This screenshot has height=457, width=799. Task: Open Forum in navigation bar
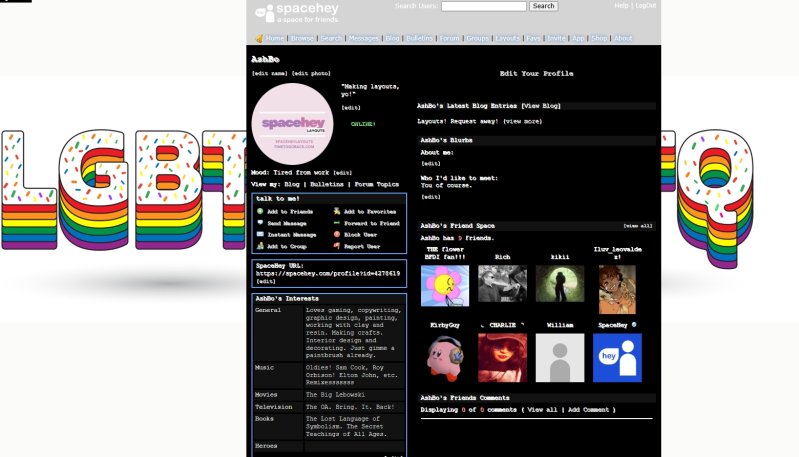click(x=449, y=38)
